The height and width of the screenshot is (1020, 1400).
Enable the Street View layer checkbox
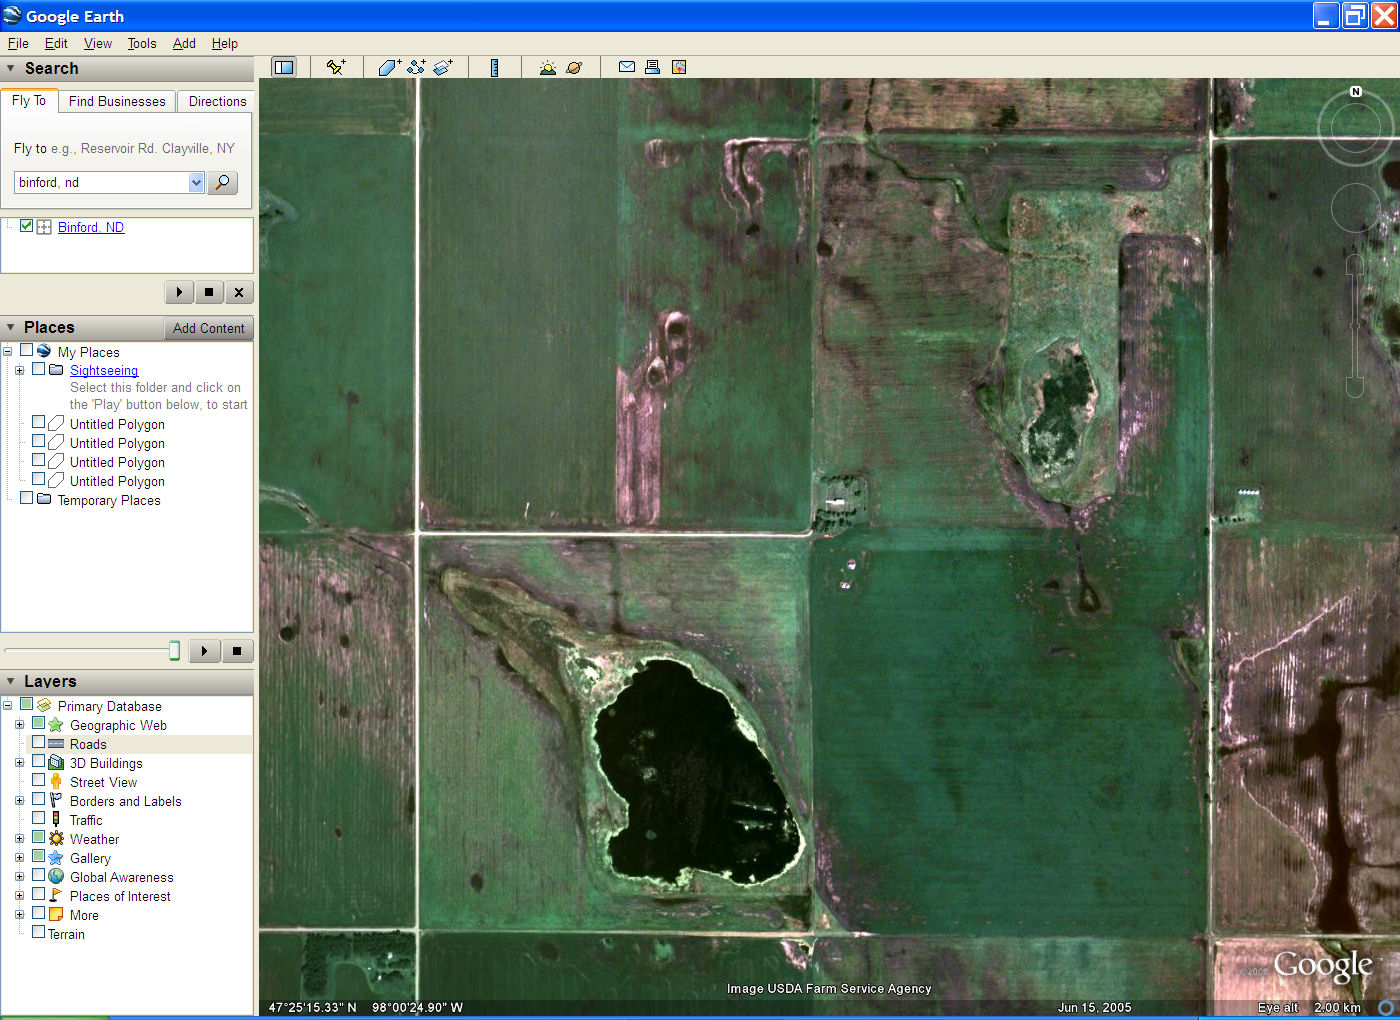click(38, 780)
